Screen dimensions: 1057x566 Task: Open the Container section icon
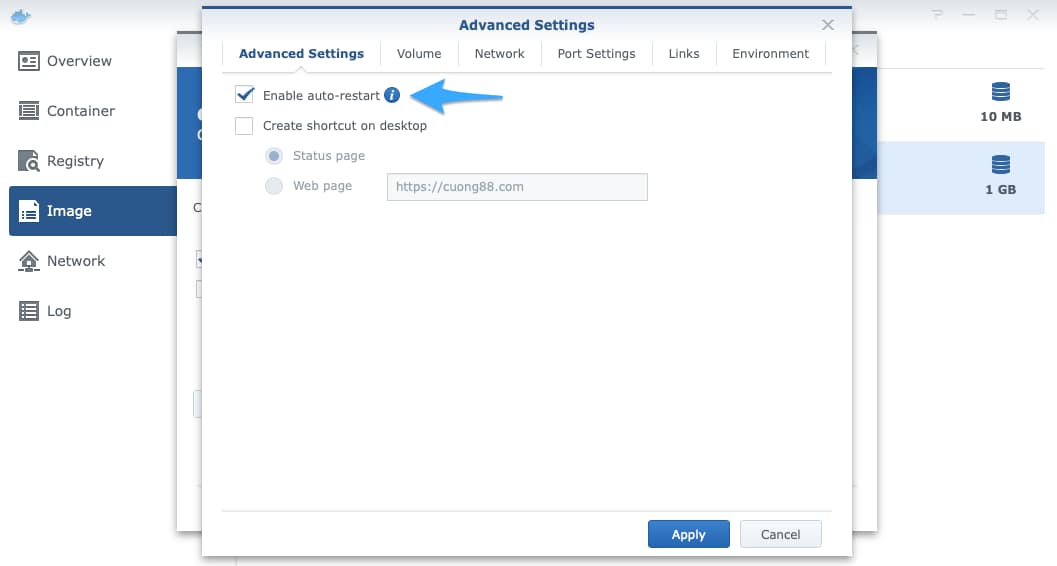coord(29,111)
